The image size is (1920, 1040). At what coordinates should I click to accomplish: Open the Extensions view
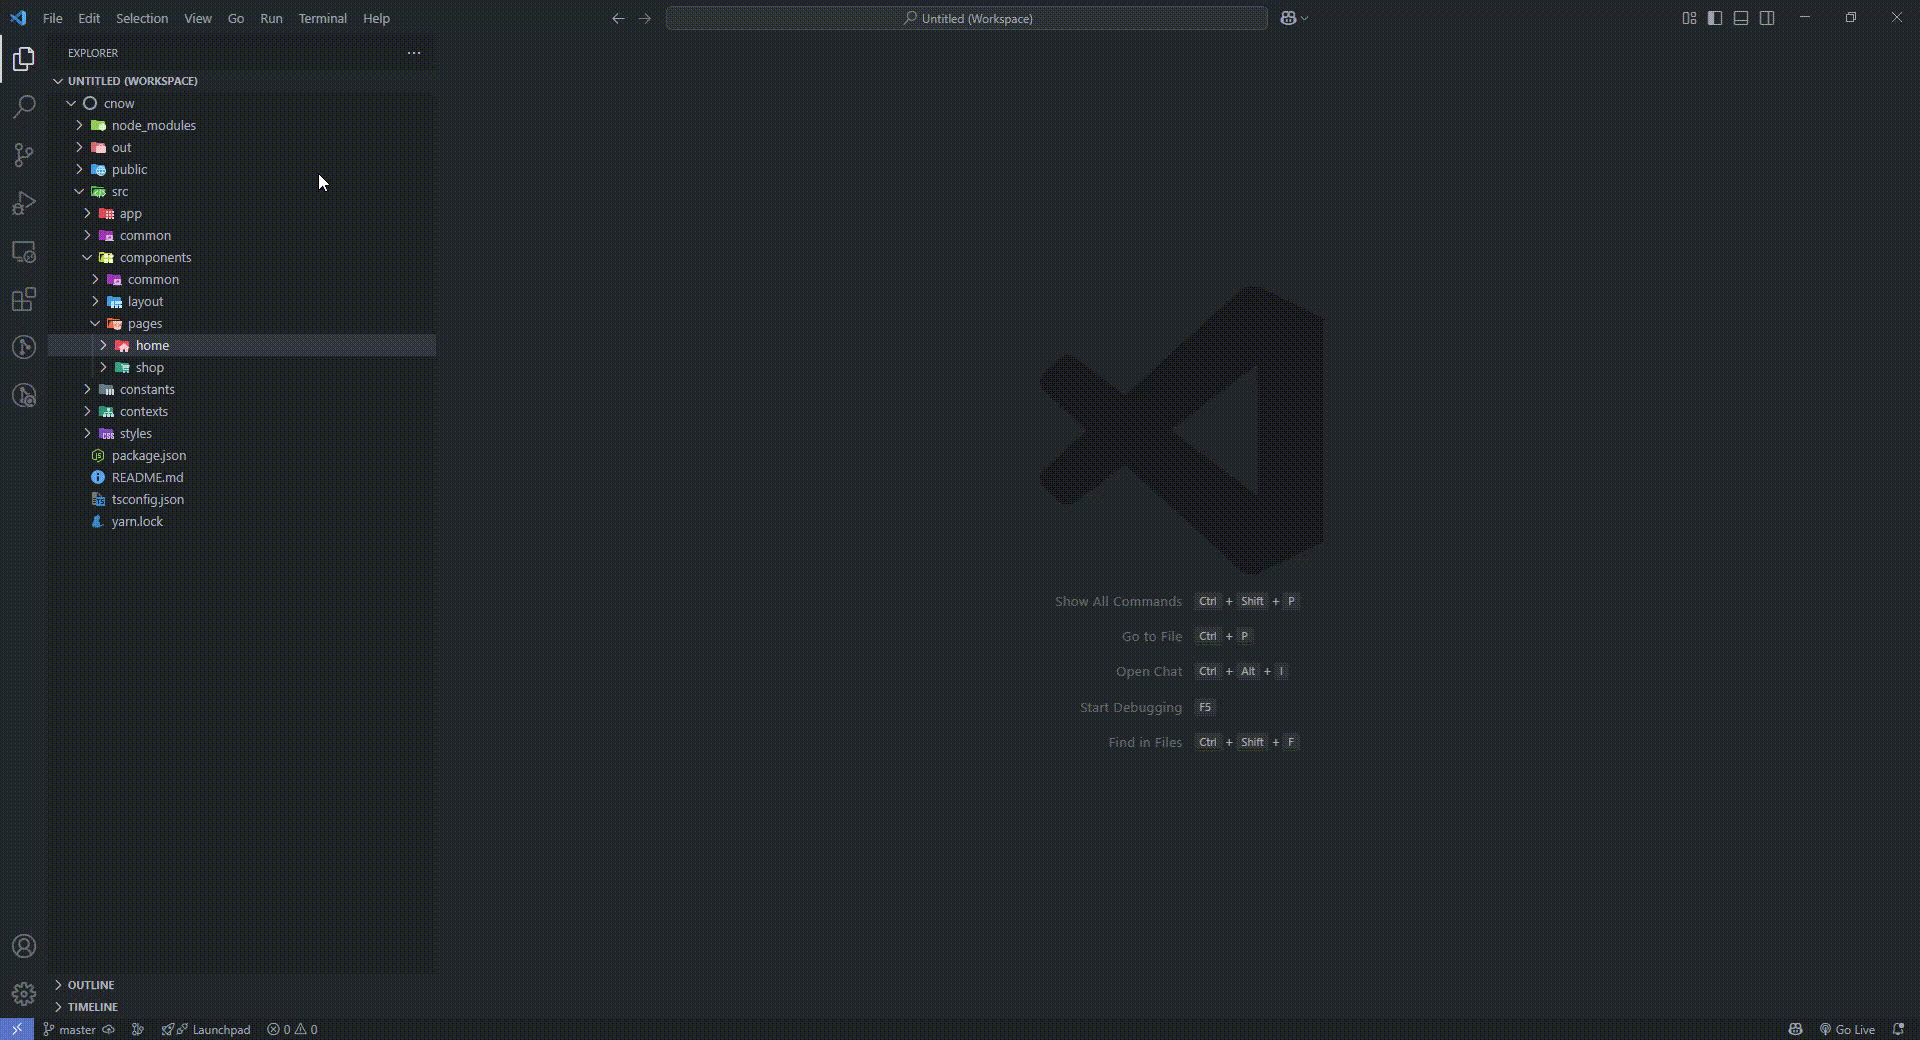24,300
